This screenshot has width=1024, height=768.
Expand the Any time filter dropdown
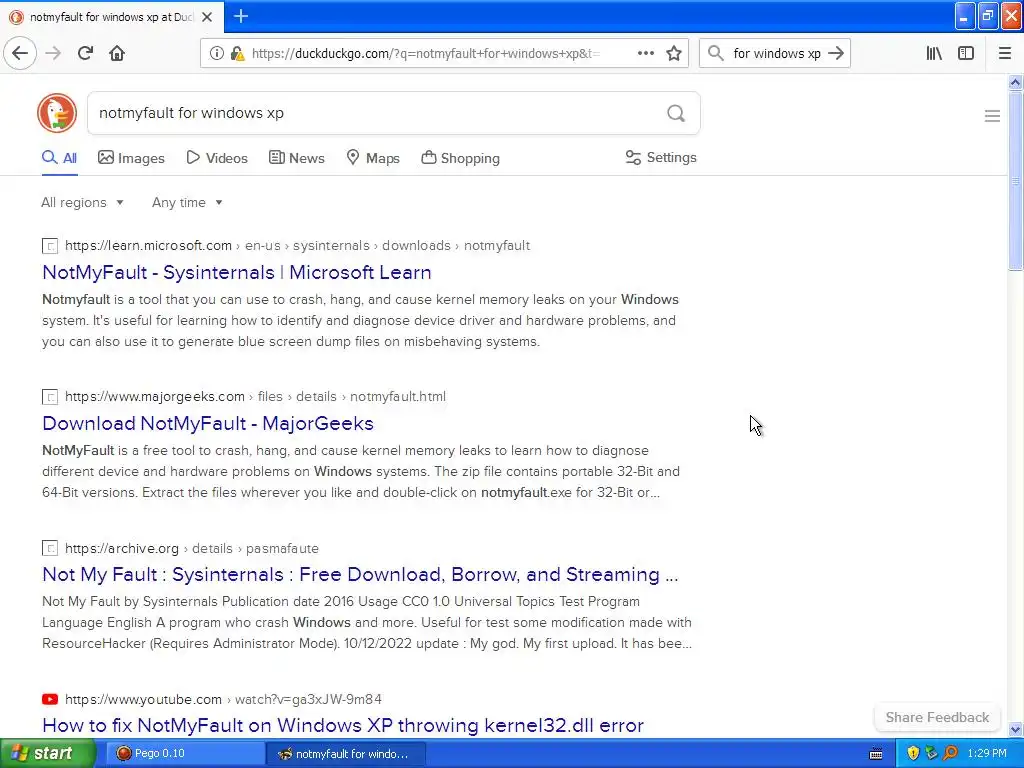click(x=187, y=202)
